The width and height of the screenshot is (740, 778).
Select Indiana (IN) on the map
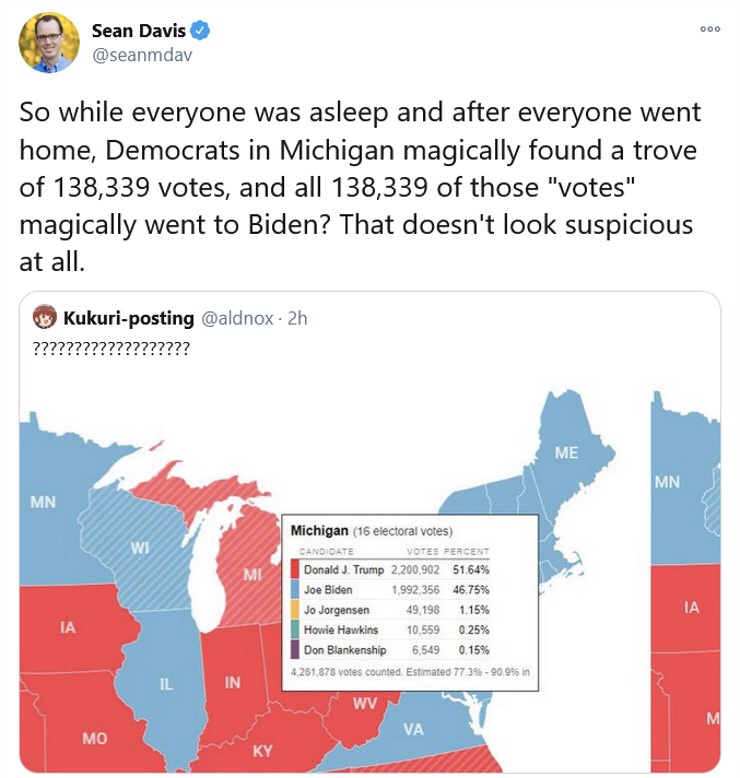pyautogui.click(x=232, y=682)
